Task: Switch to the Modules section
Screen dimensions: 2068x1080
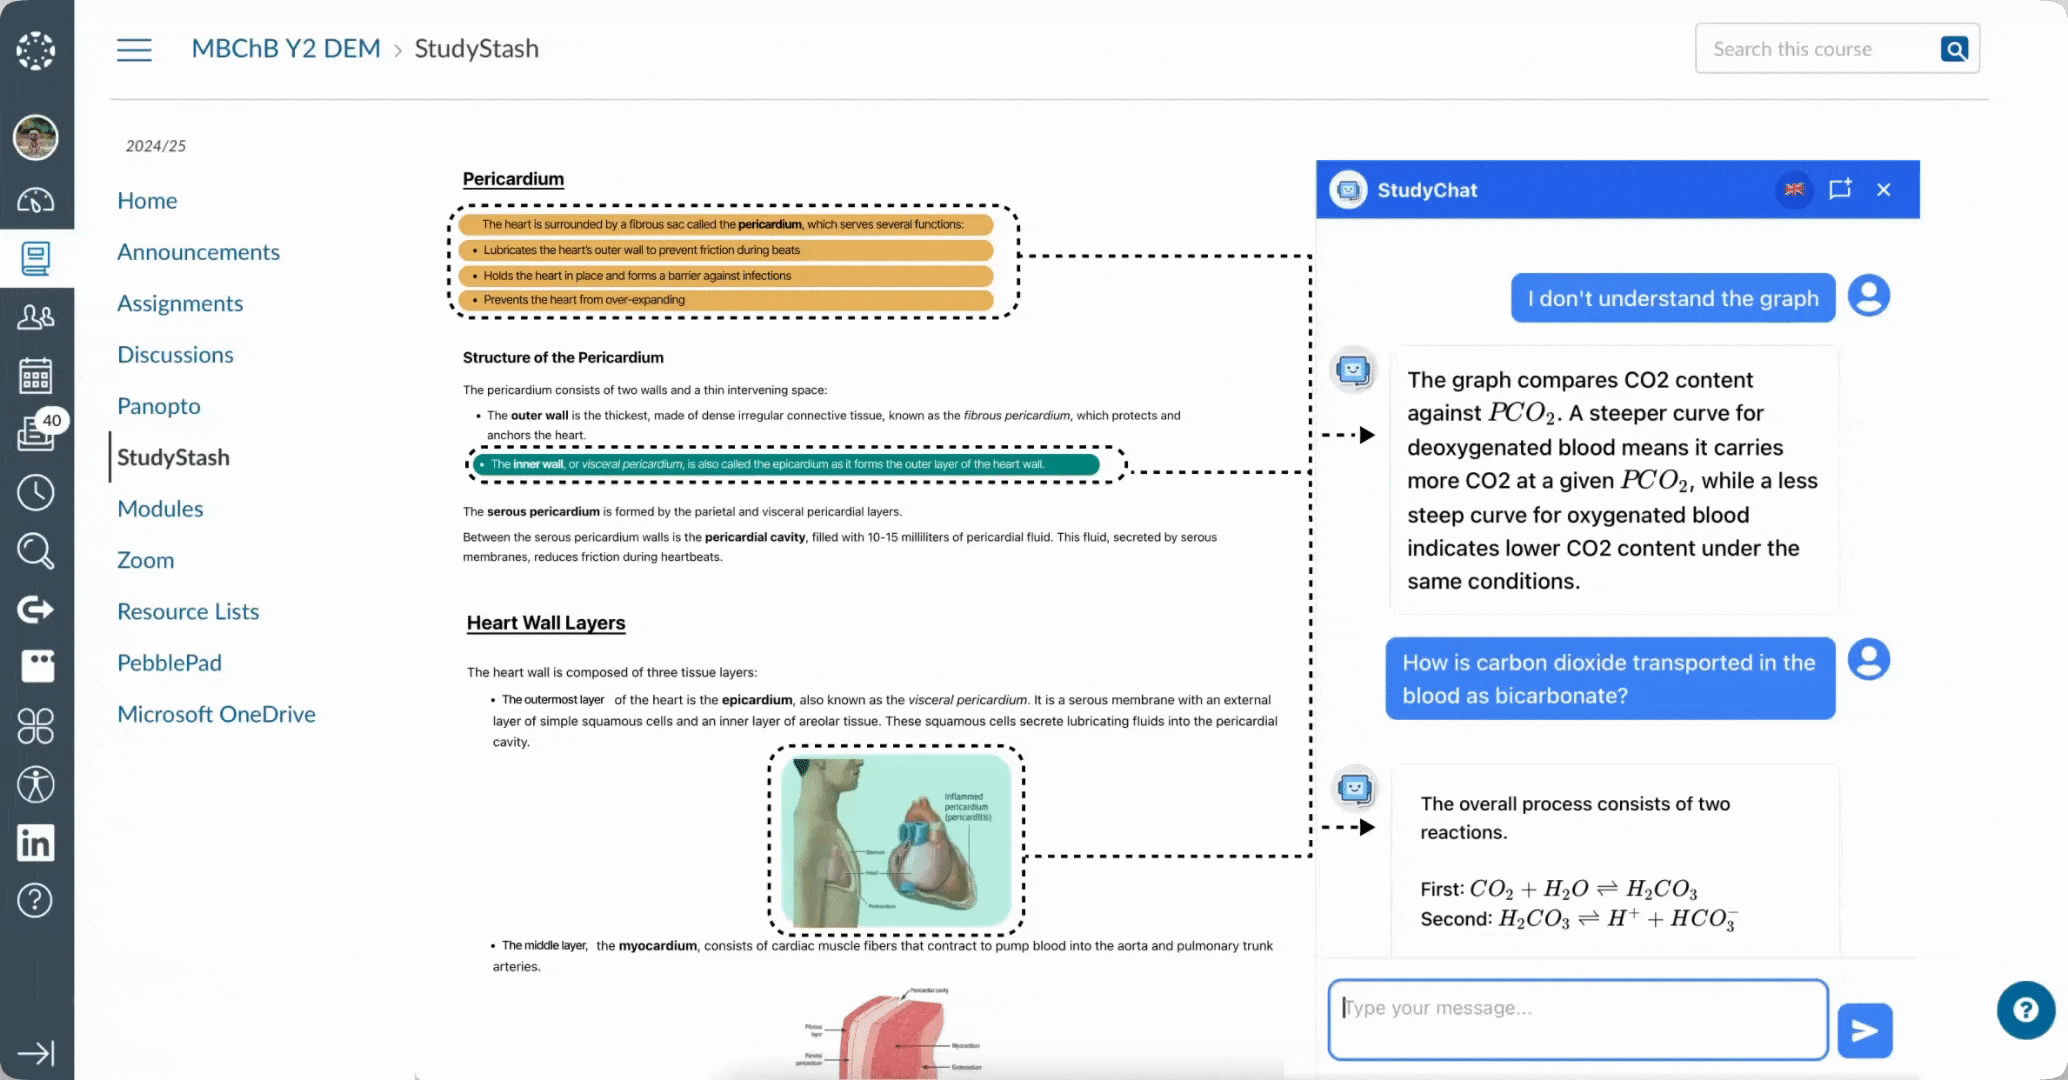Action: click(160, 508)
